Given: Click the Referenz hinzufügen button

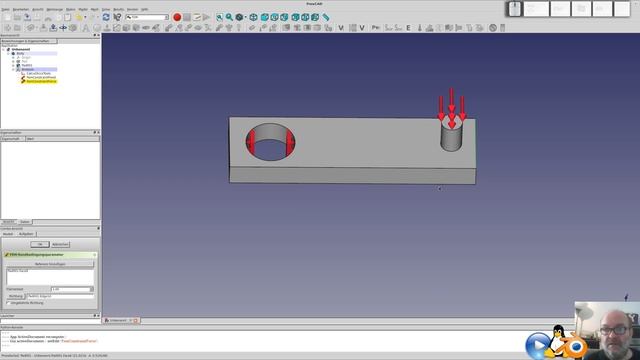Looking at the screenshot, I should 50,264.
